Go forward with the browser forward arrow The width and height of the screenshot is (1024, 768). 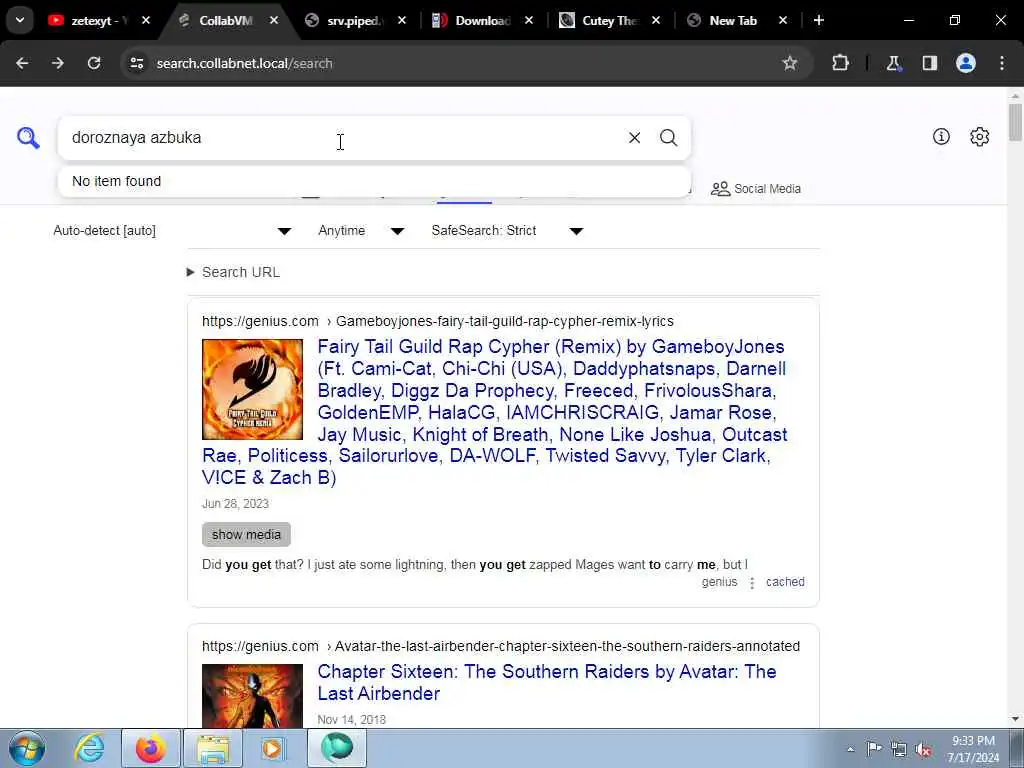point(58,63)
